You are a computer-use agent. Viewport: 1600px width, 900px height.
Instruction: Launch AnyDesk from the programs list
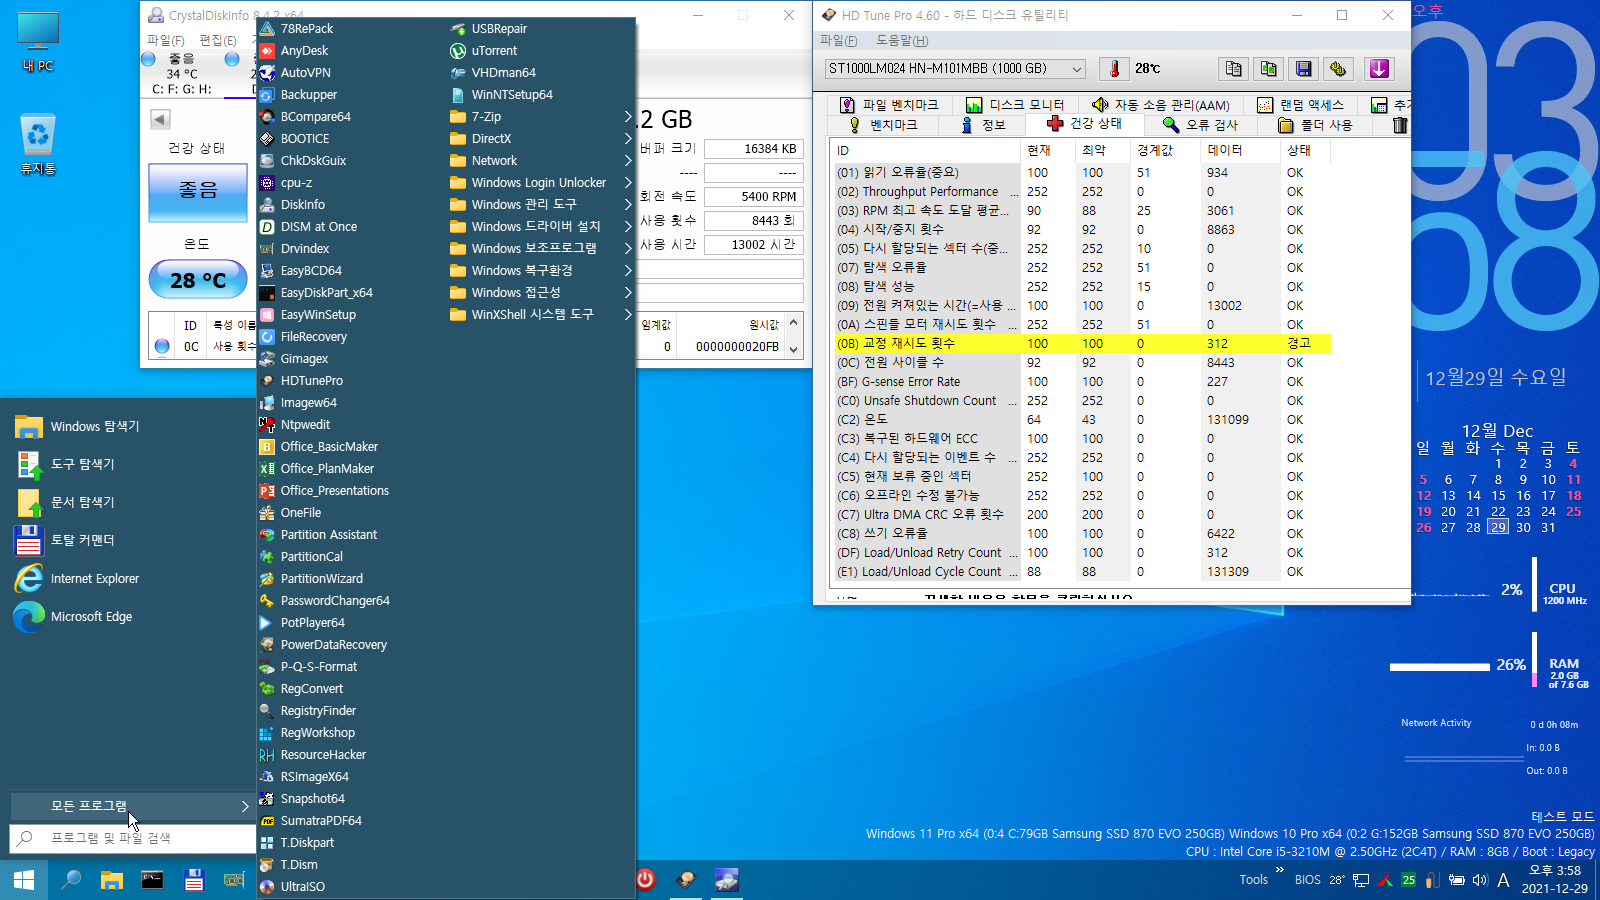[x=304, y=51]
